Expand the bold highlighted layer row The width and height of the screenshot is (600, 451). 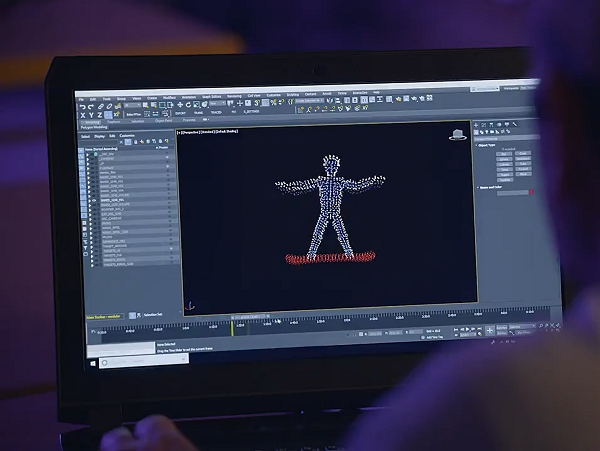(x=90, y=200)
